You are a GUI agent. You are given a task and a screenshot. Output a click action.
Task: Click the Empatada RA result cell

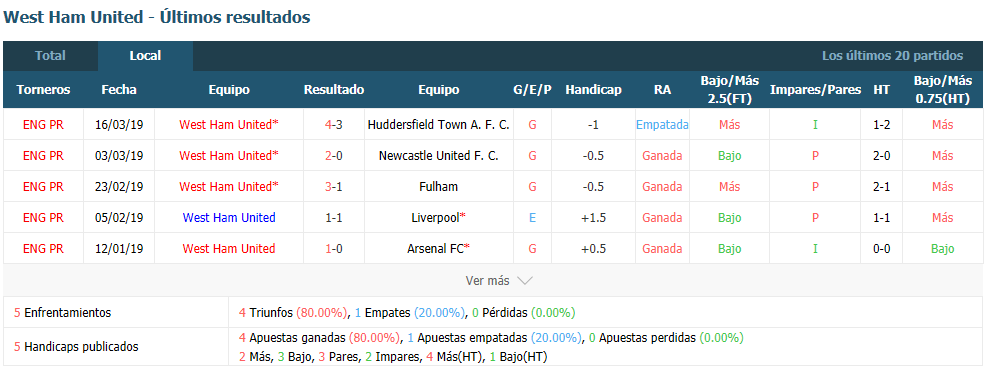pyautogui.click(x=662, y=125)
